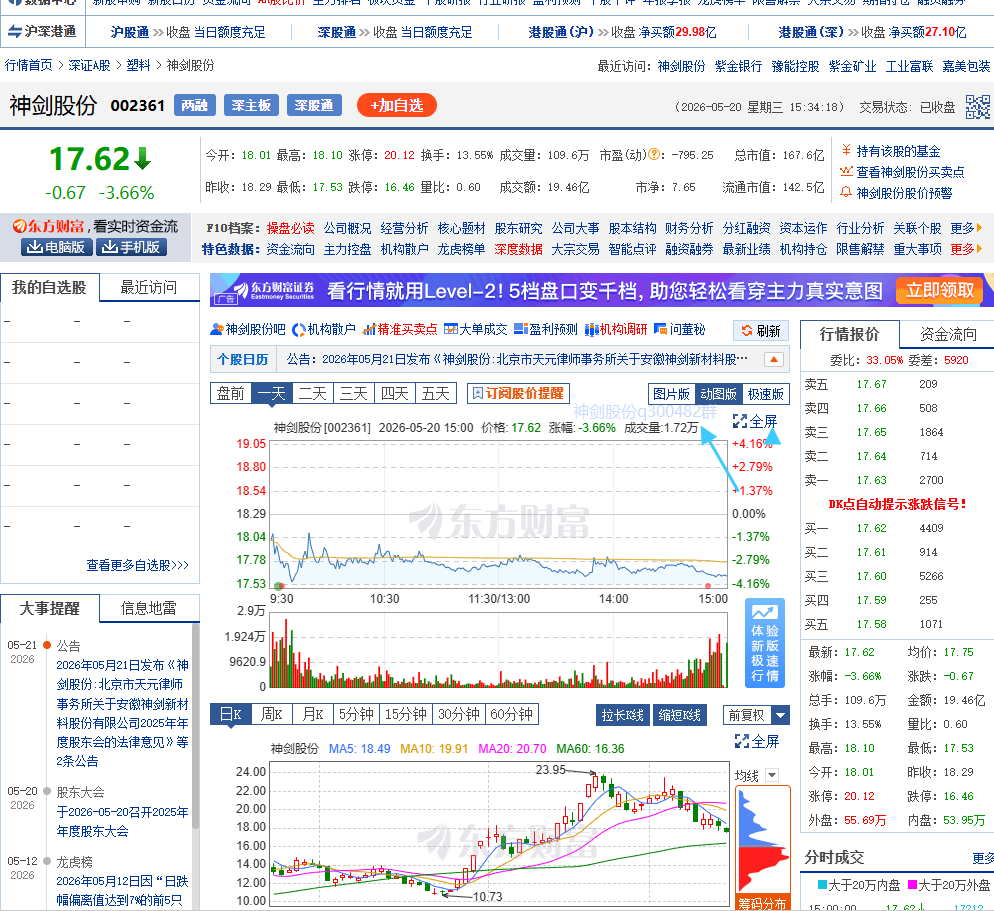Click the QR code icon
The image size is (994, 911).
(x=977, y=107)
